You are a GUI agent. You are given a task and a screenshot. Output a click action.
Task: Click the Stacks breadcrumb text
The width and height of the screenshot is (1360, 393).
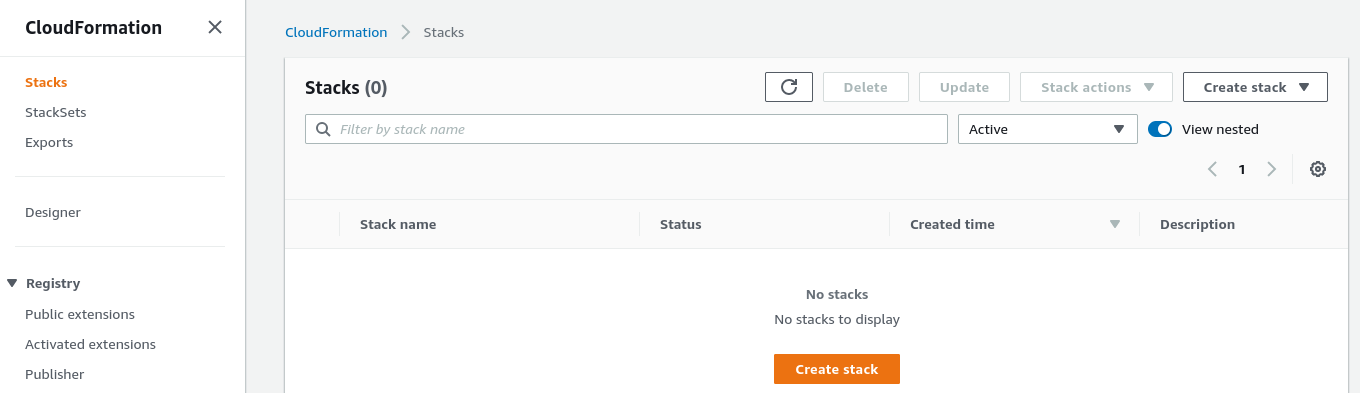[444, 32]
